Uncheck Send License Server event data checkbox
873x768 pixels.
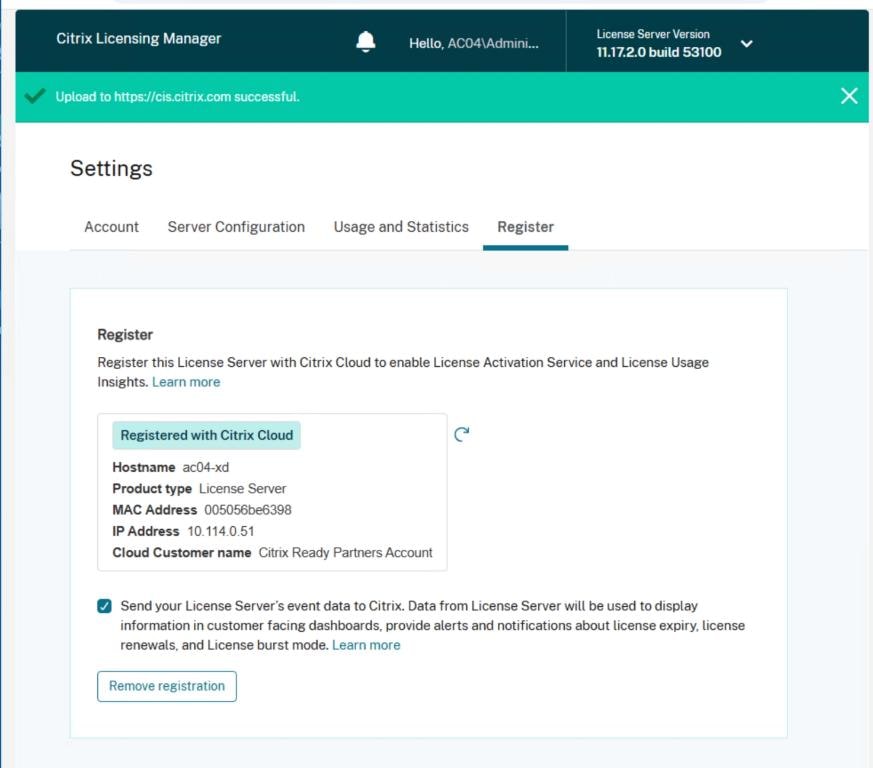pyautogui.click(x=104, y=606)
